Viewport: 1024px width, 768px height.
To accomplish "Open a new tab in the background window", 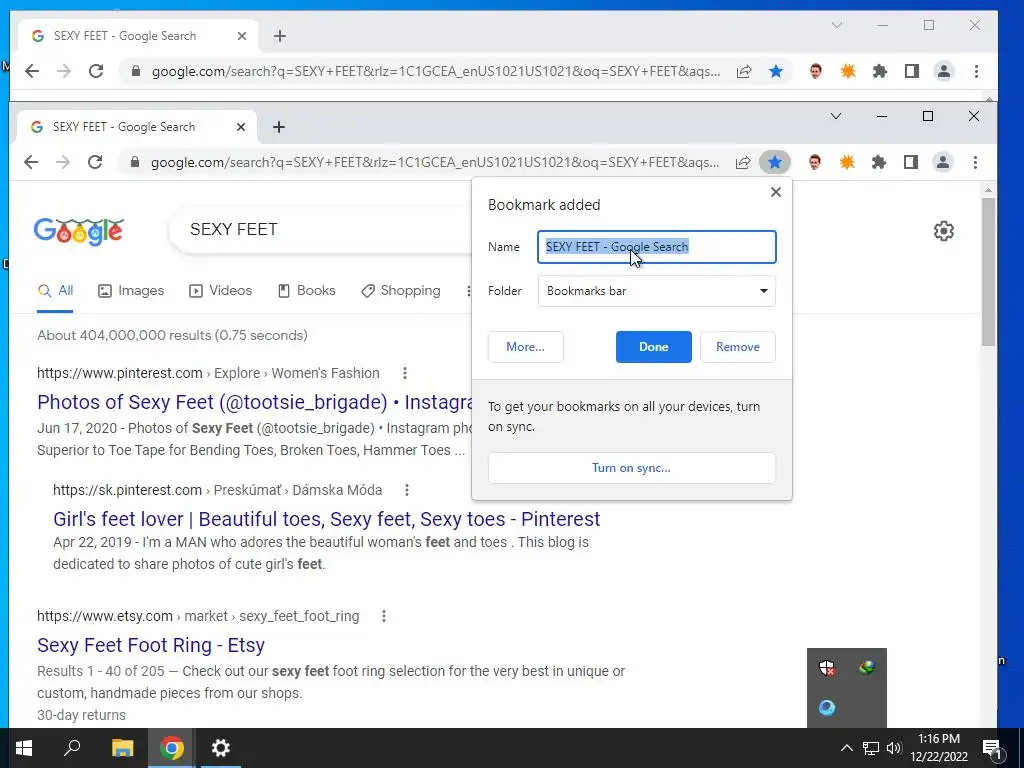I will 280,36.
